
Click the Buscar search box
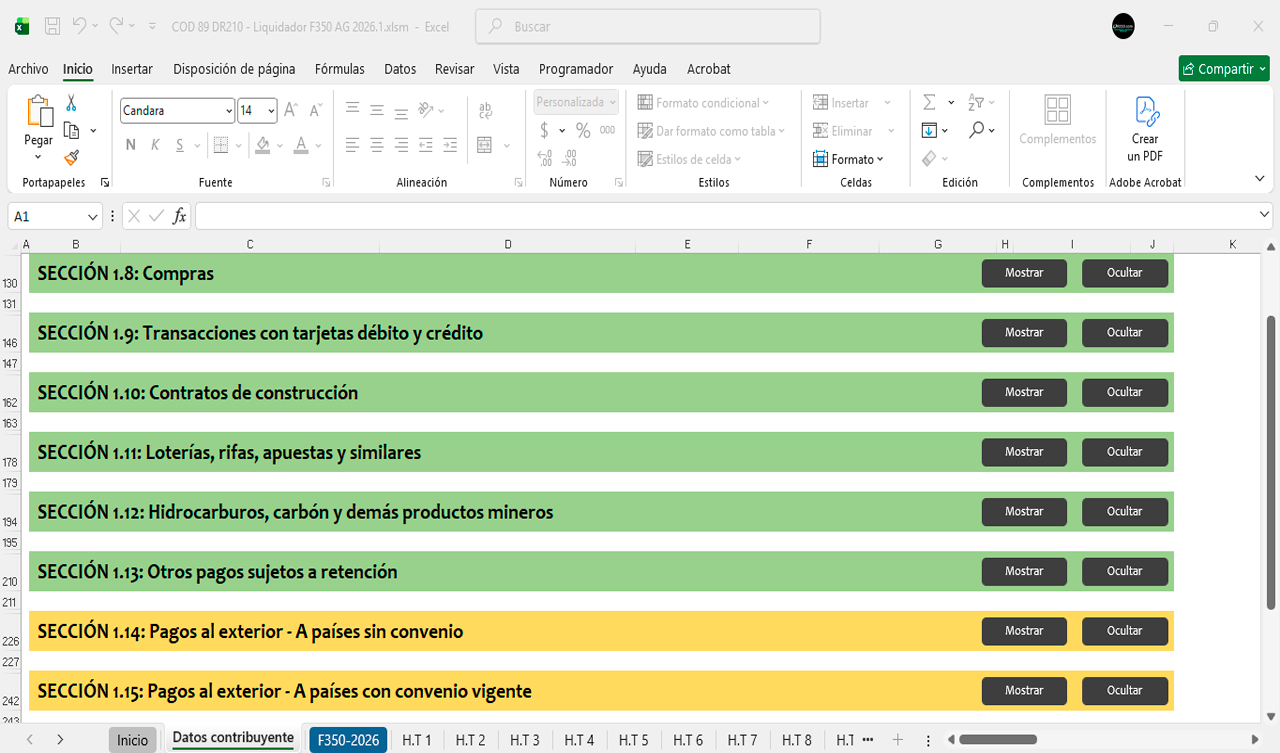[648, 27]
